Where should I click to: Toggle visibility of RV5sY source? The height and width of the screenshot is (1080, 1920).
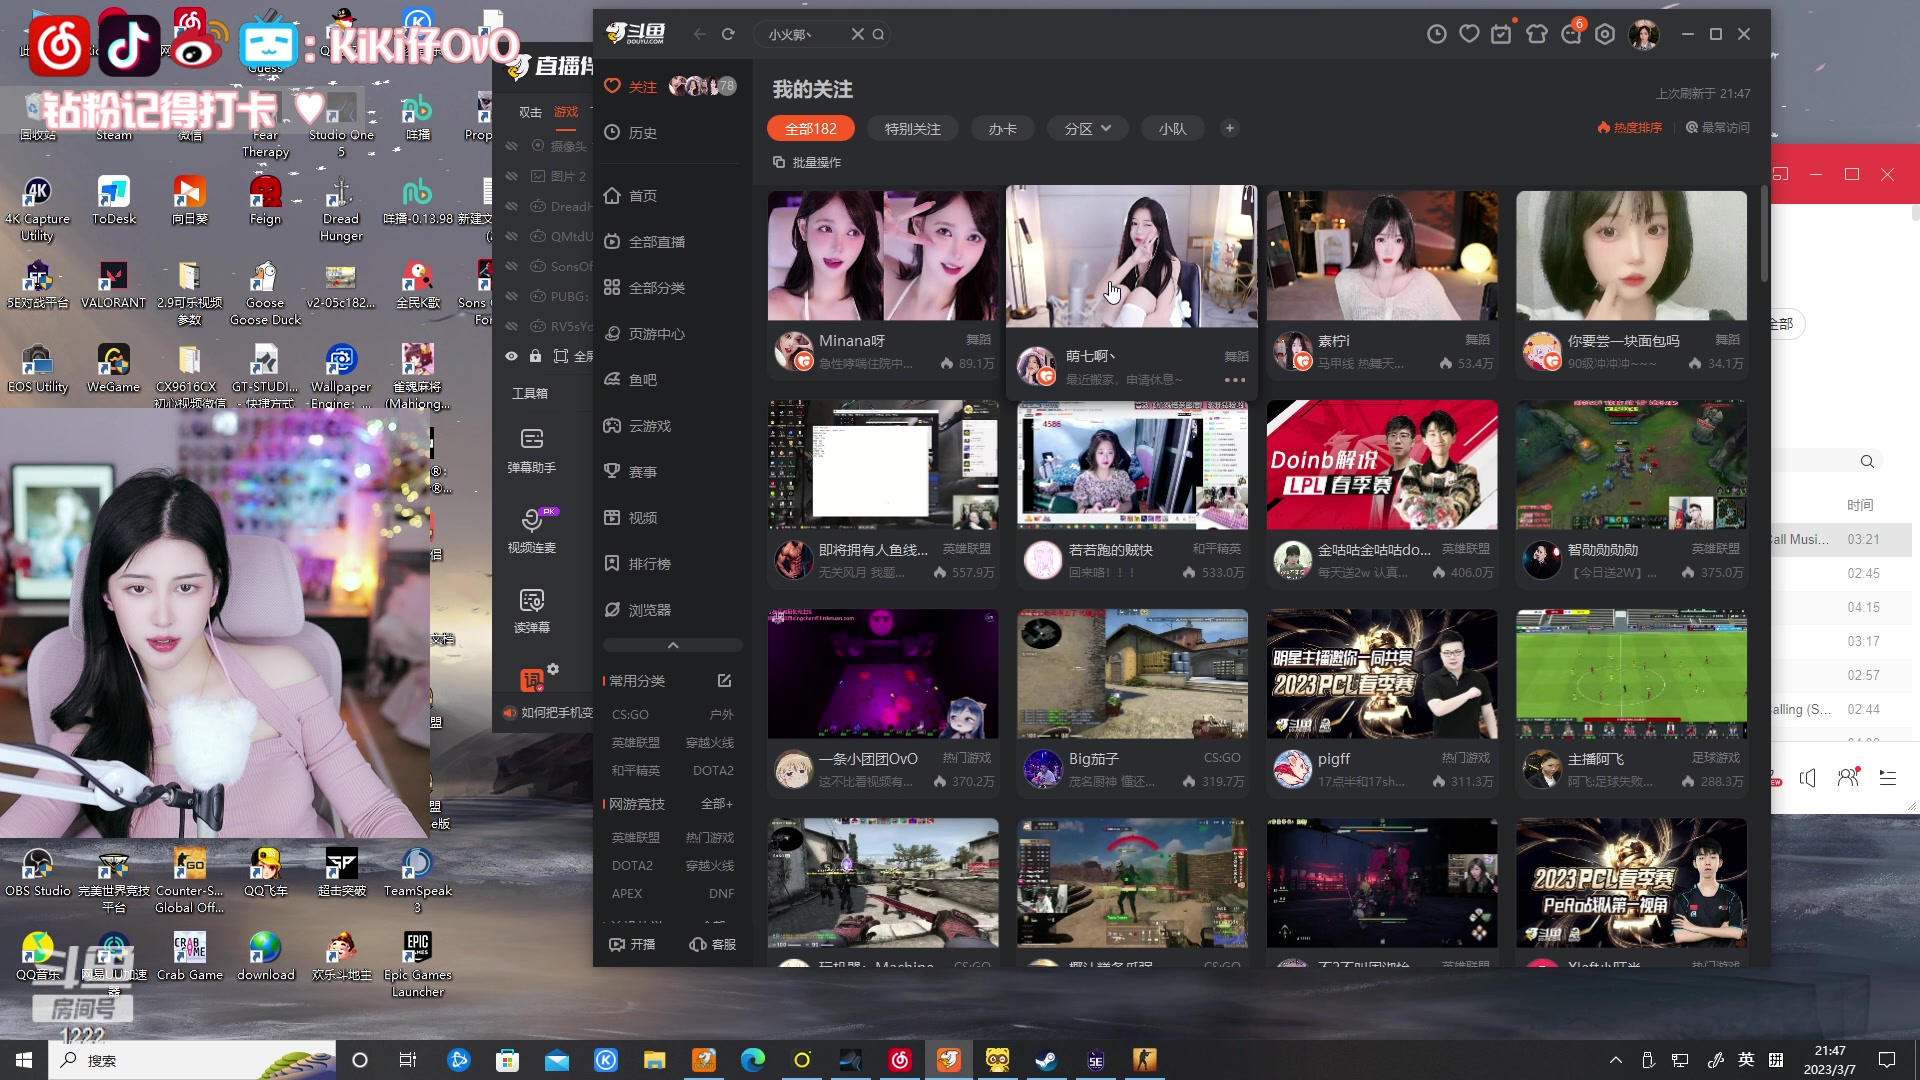point(512,326)
